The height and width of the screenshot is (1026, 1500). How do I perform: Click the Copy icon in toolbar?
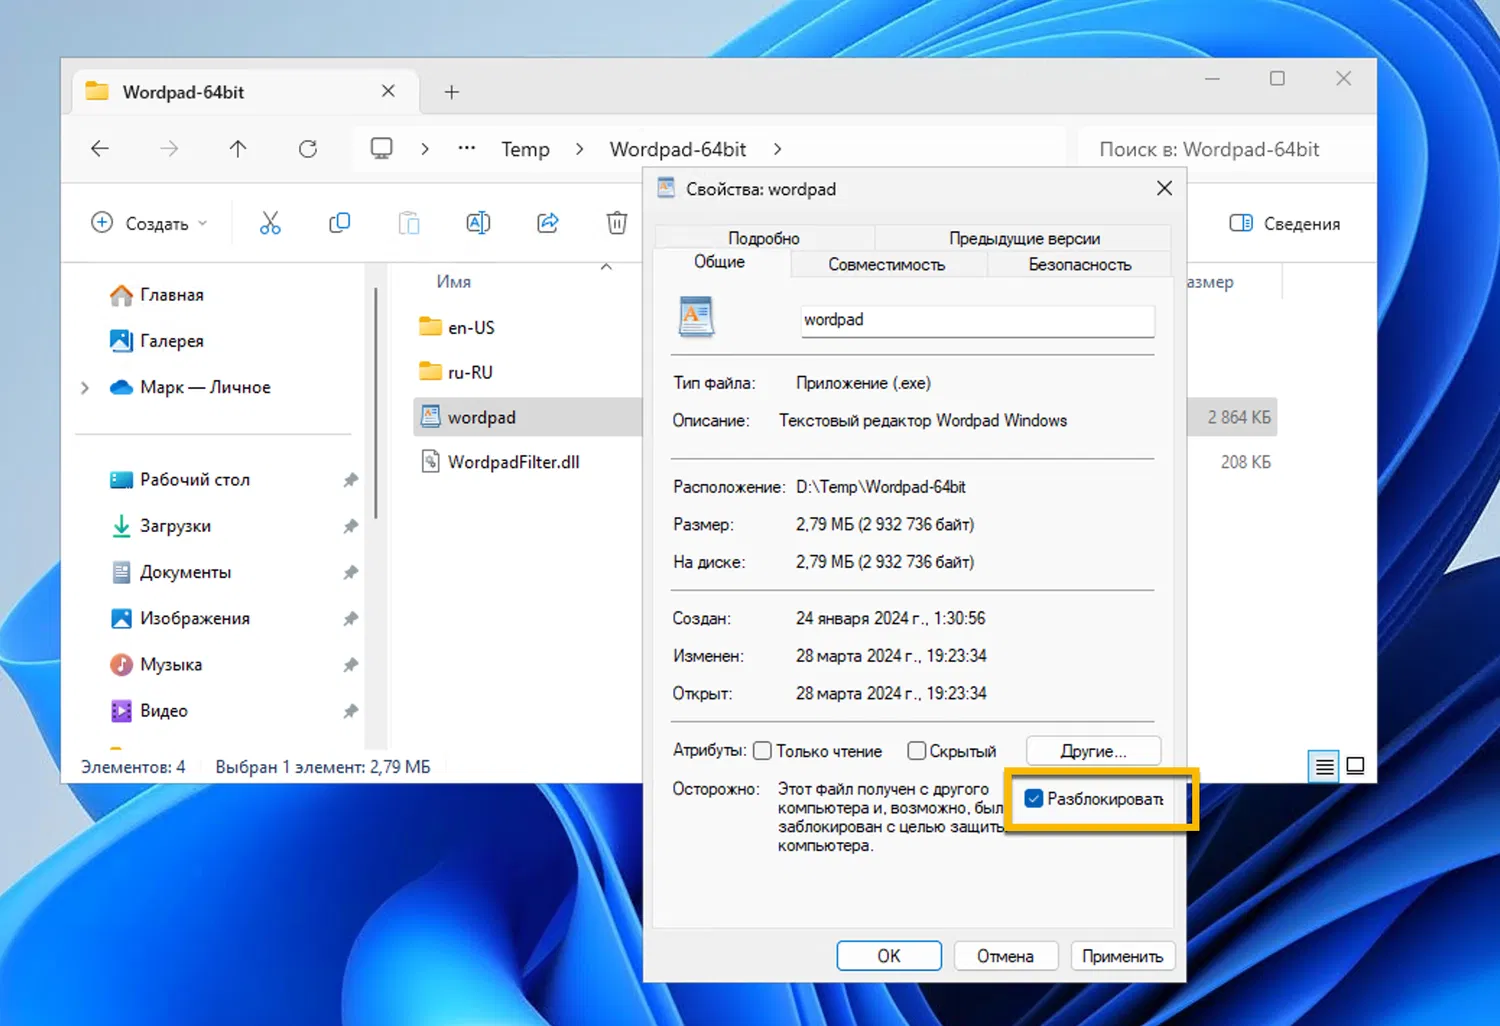click(340, 223)
